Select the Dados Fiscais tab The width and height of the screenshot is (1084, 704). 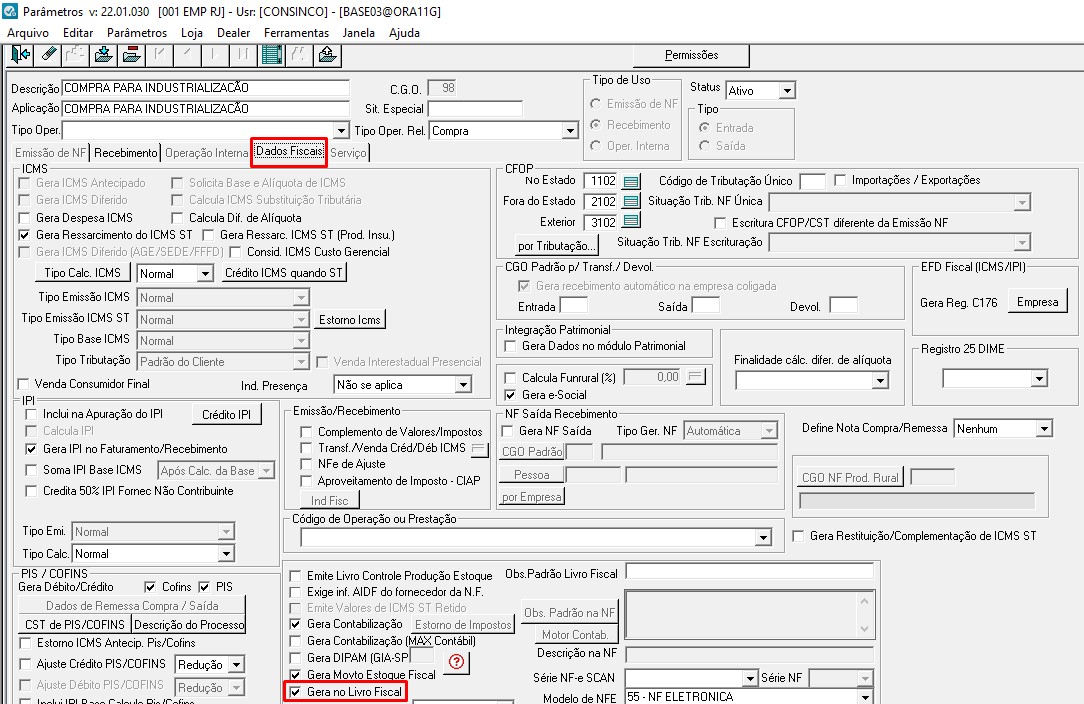click(x=289, y=151)
